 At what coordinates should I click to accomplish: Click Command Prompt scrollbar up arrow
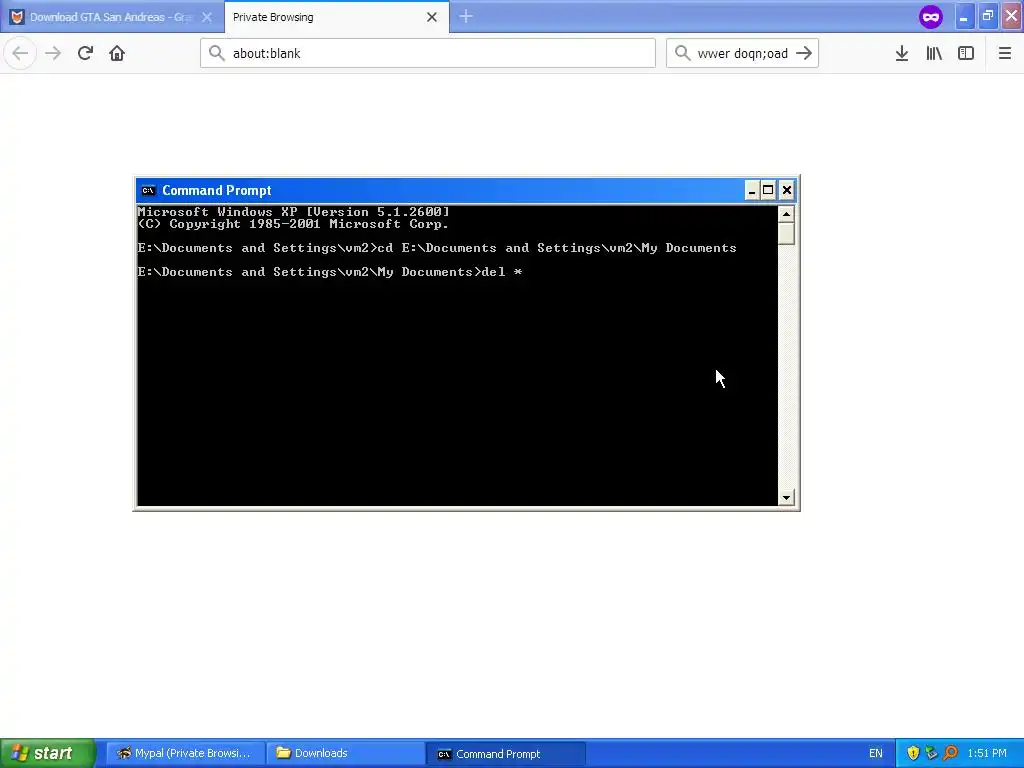click(786, 214)
